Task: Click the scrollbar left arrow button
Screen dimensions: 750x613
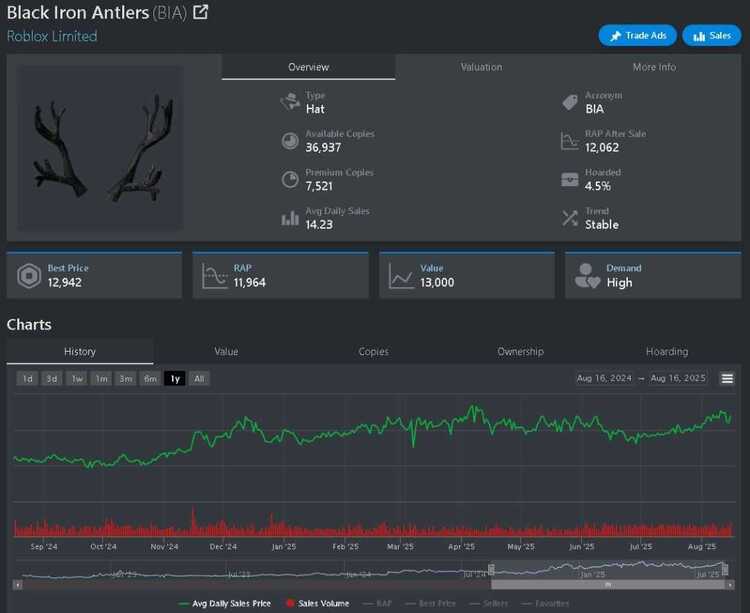Action: tap(18, 585)
